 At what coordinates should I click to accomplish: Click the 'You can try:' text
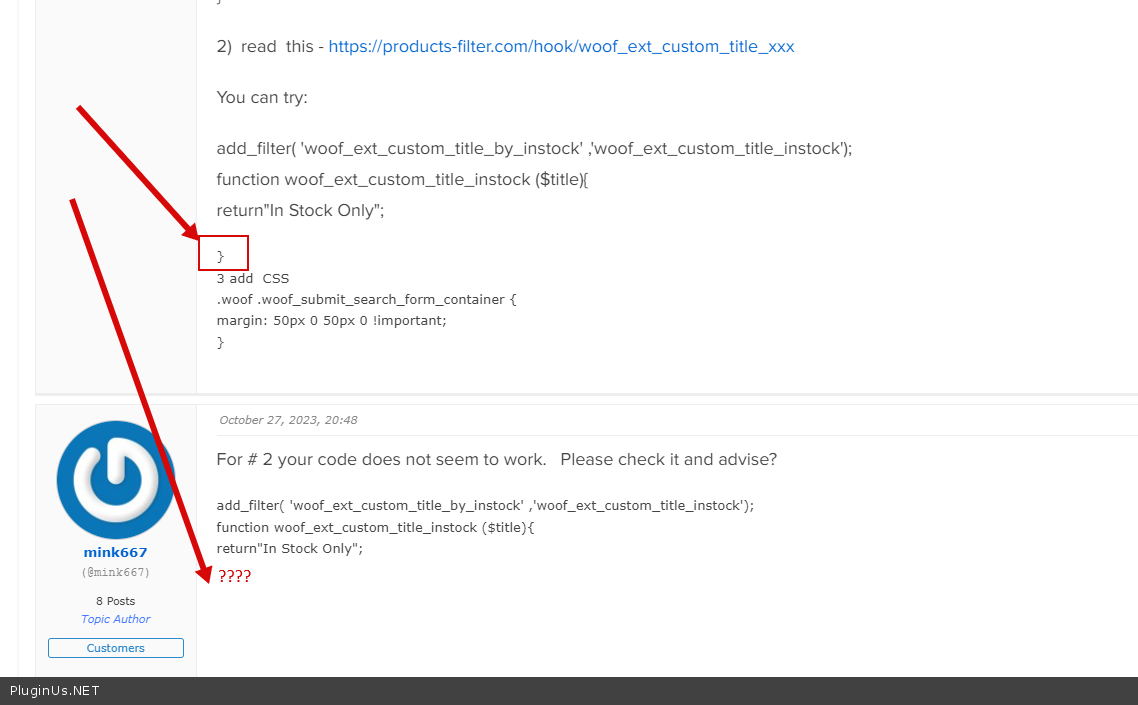point(262,98)
